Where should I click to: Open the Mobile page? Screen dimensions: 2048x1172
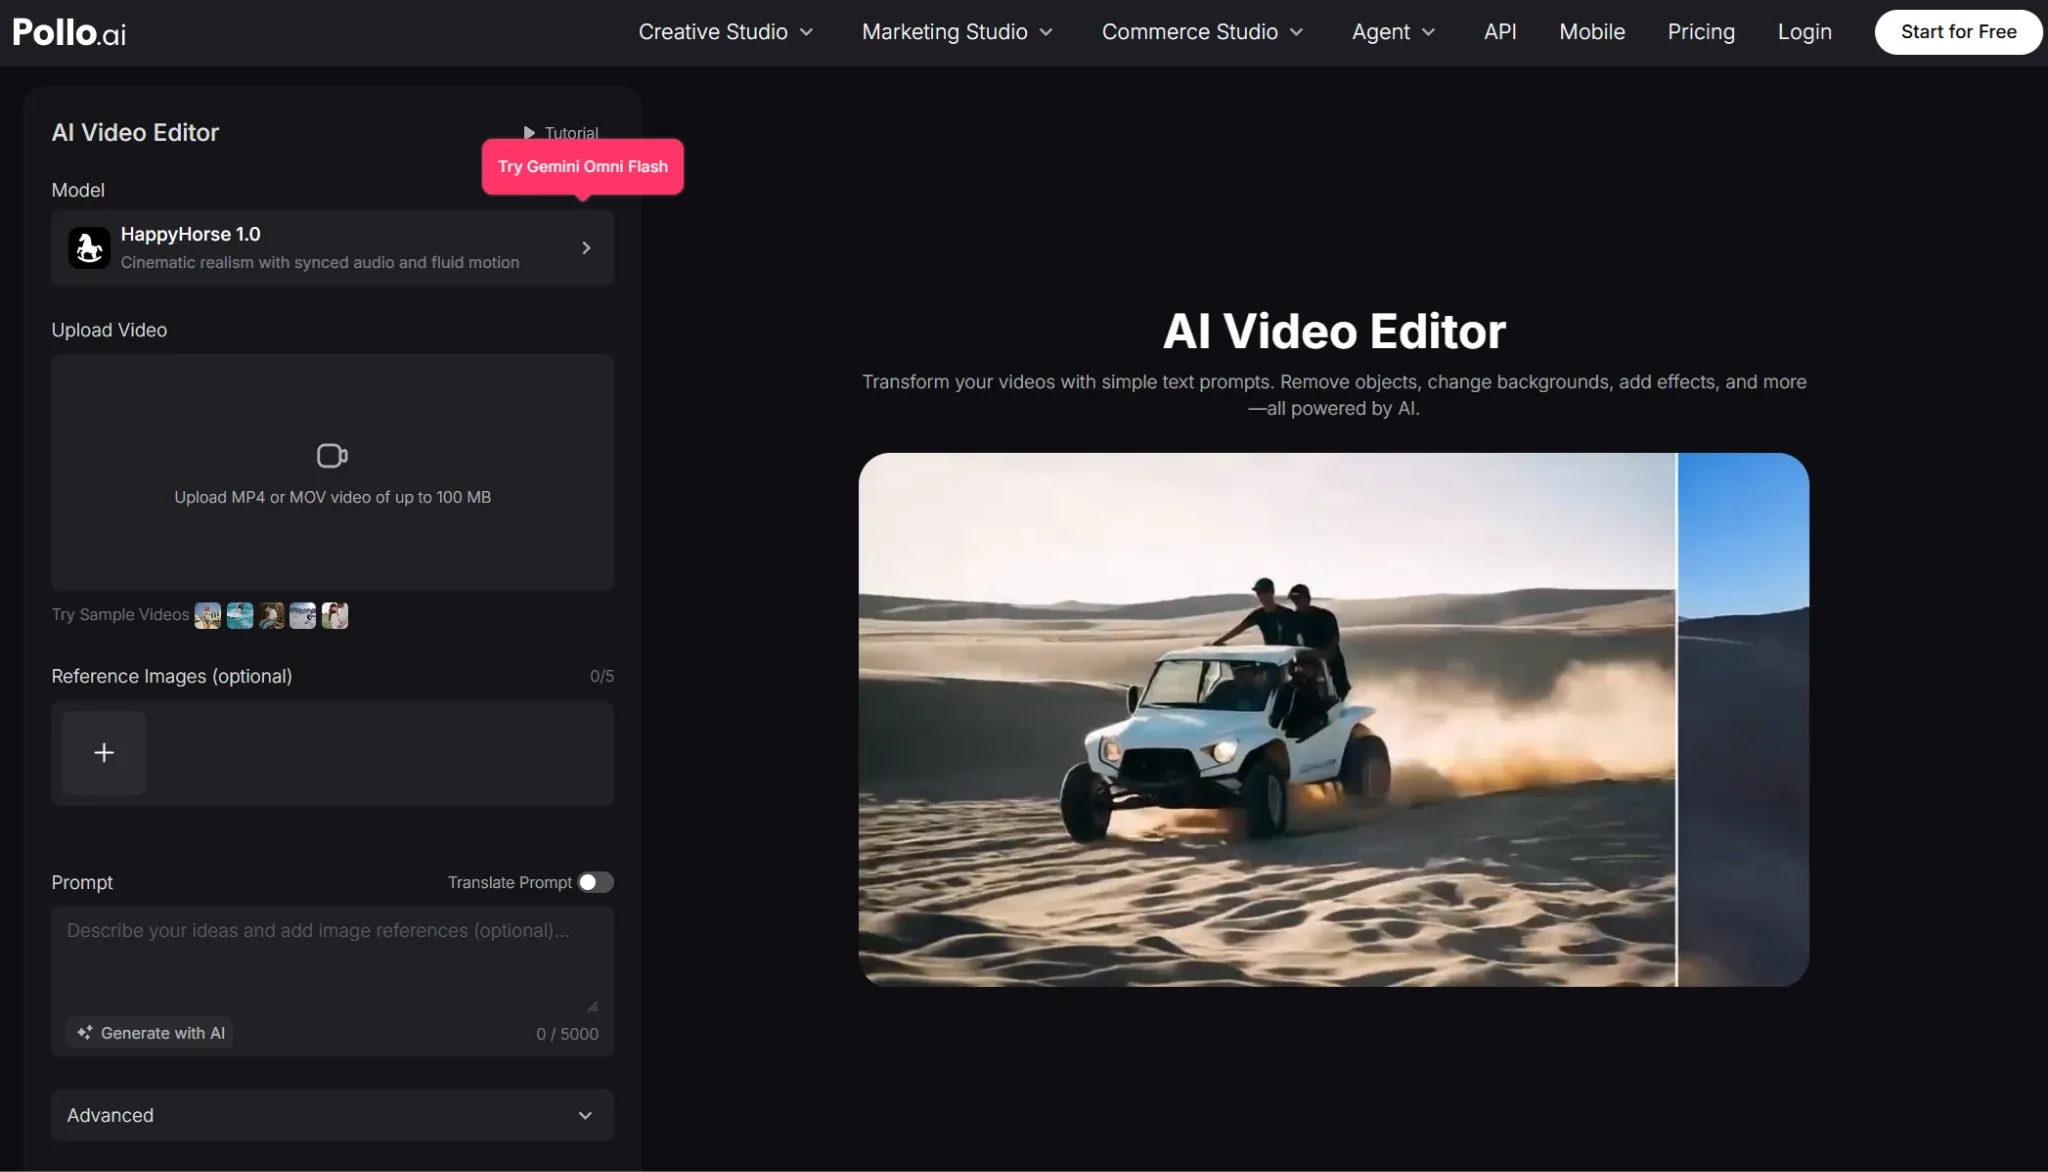click(x=1592, y=32)
